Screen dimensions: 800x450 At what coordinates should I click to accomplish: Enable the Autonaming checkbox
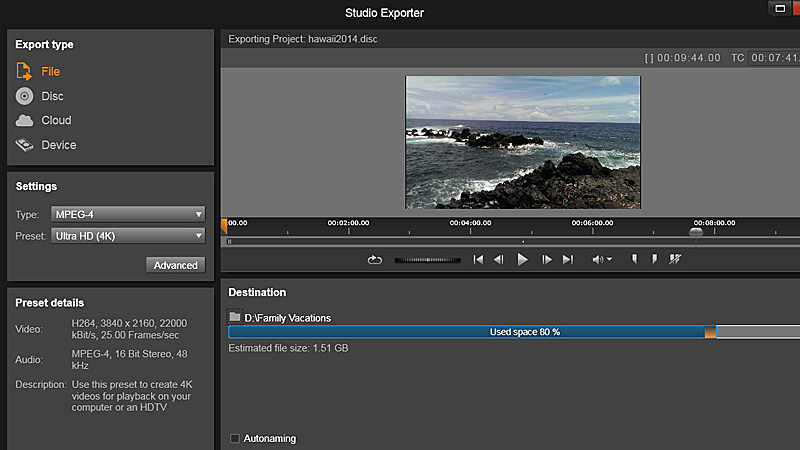(x=235, y=438)
